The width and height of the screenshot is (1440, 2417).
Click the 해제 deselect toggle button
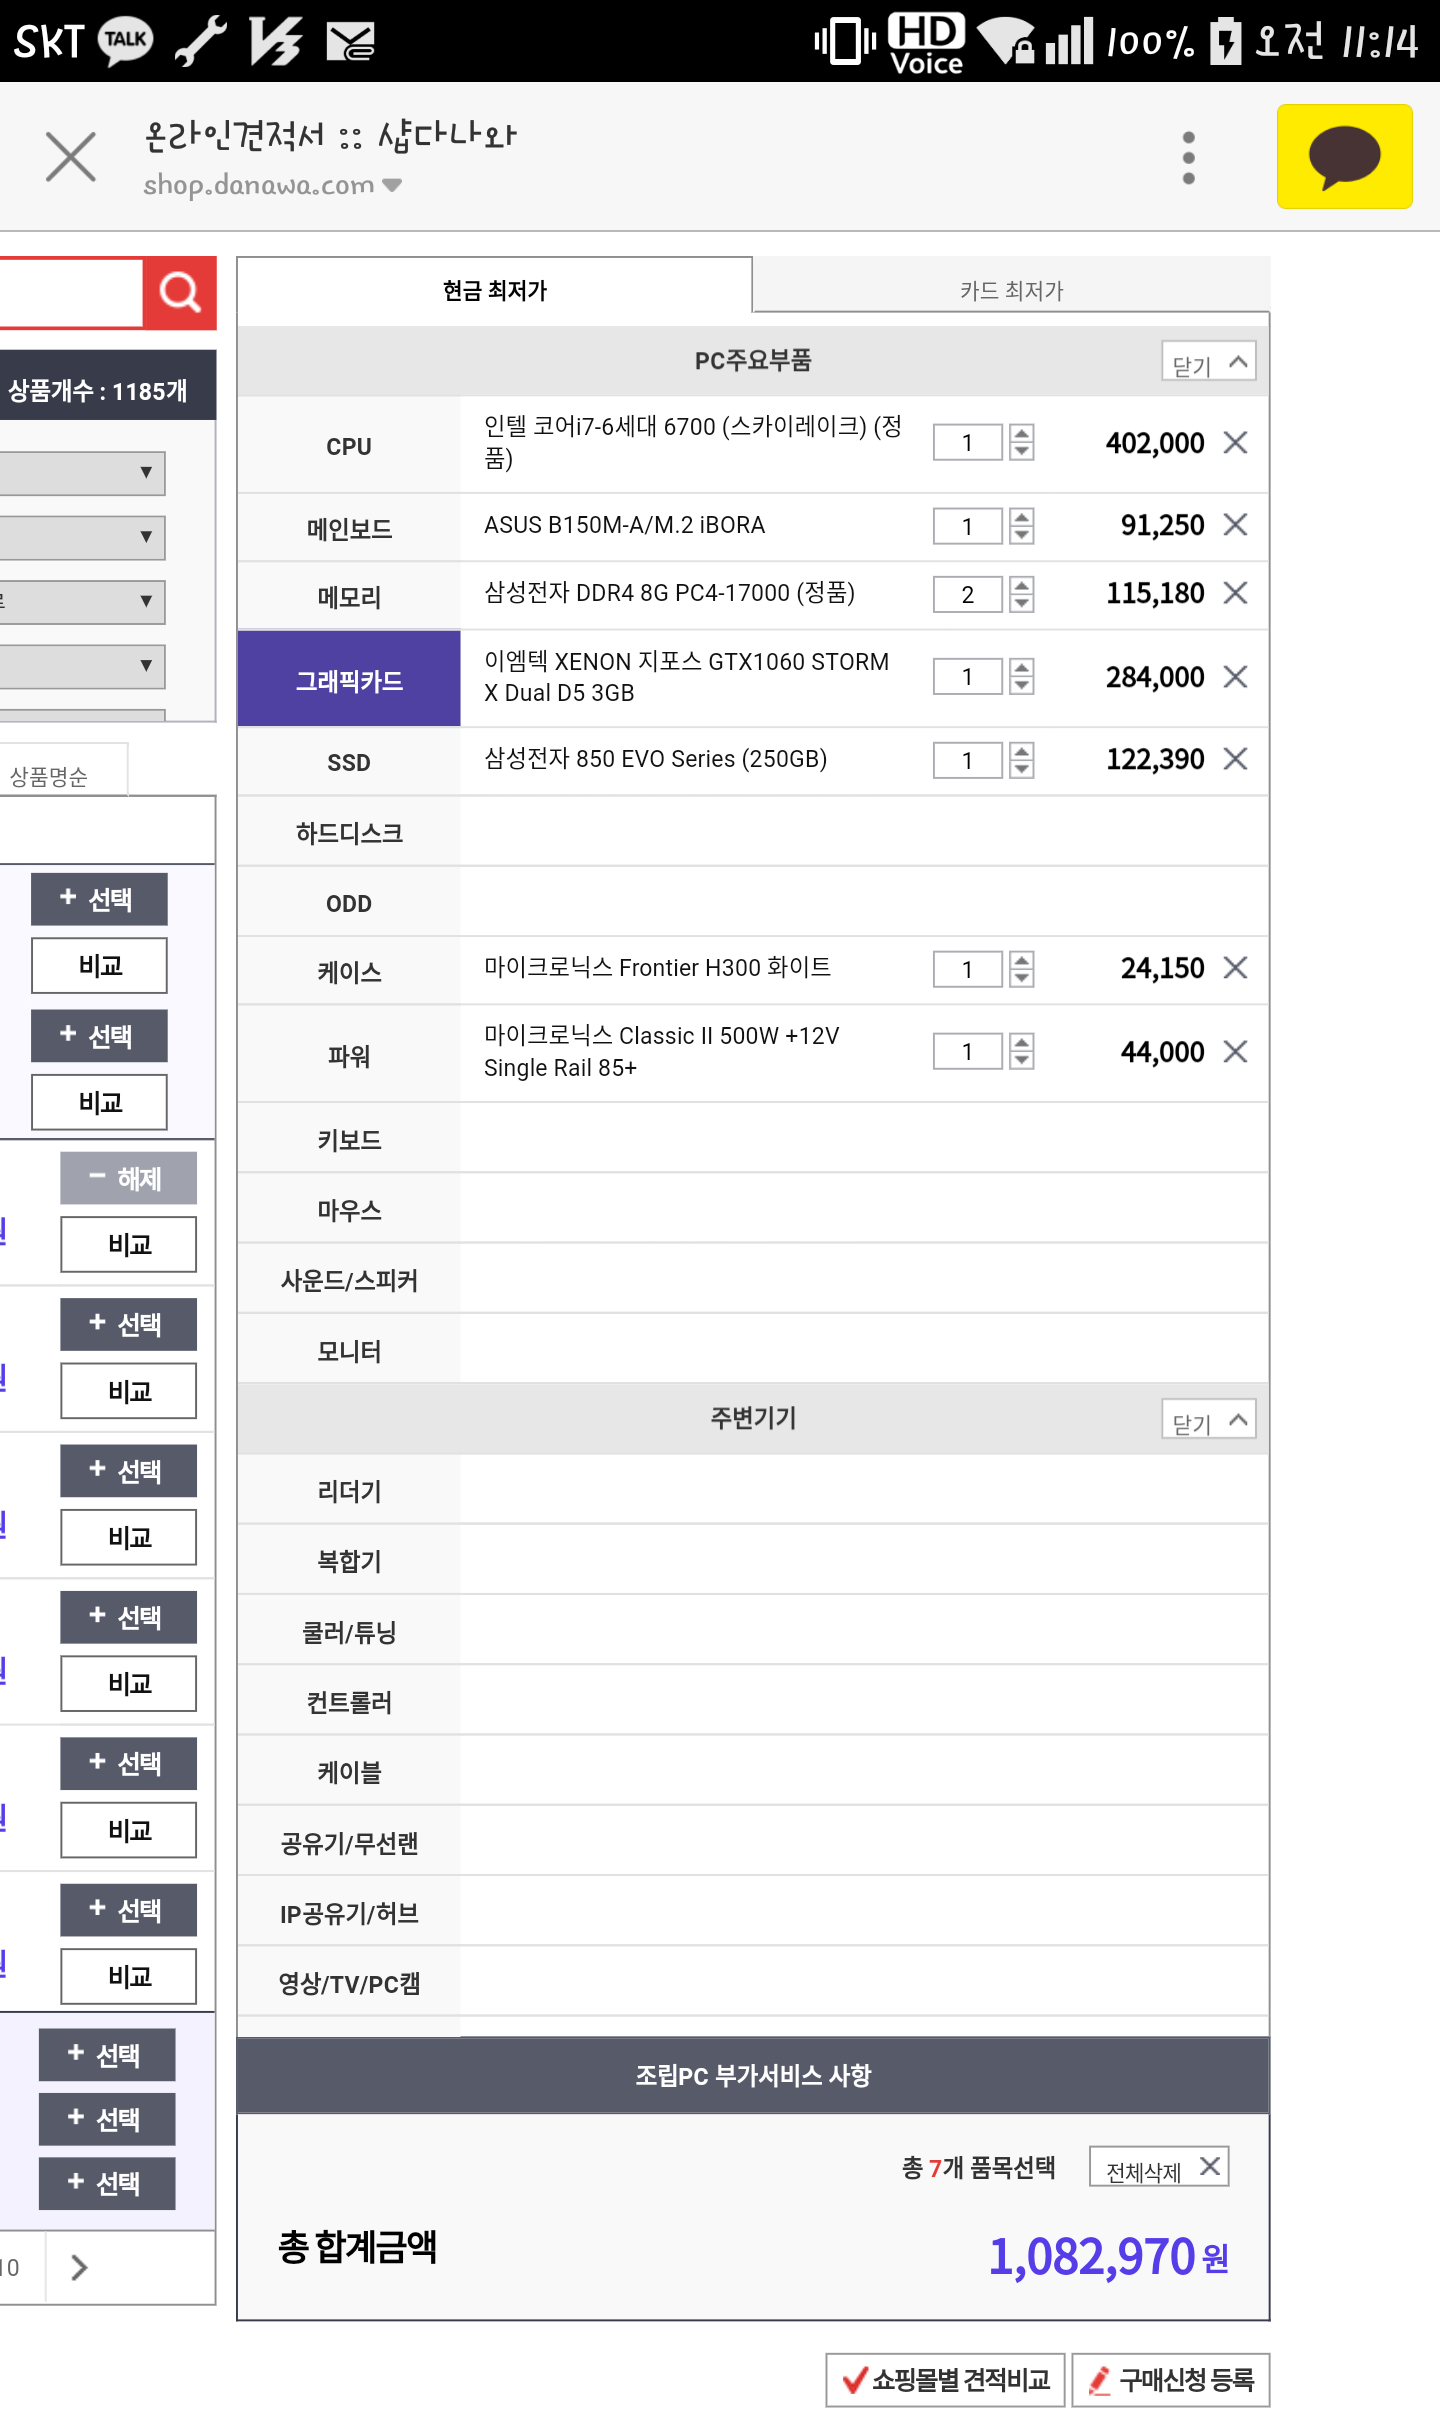tap(128, 1178)
